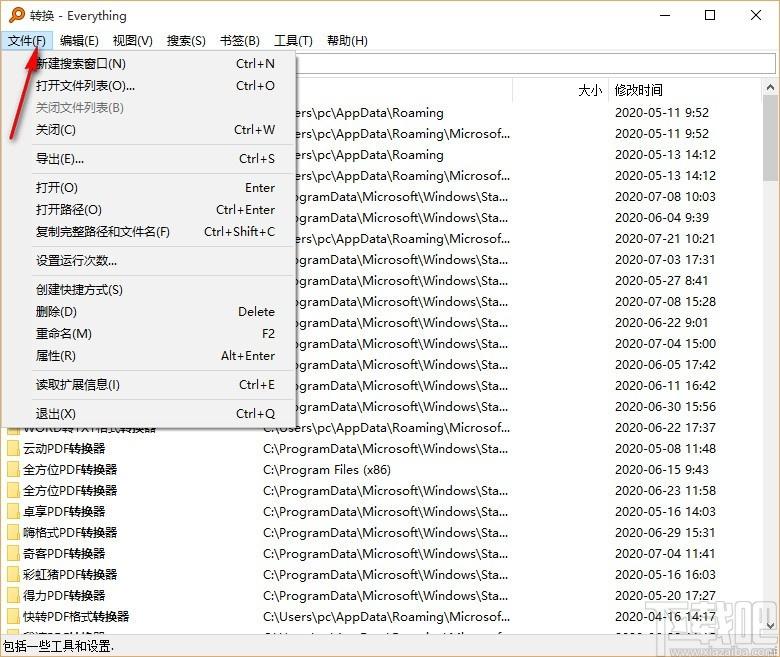Click folder icon of 卓享PDF转换器
The image size is (780, 657).
click(x=13, y=511)
